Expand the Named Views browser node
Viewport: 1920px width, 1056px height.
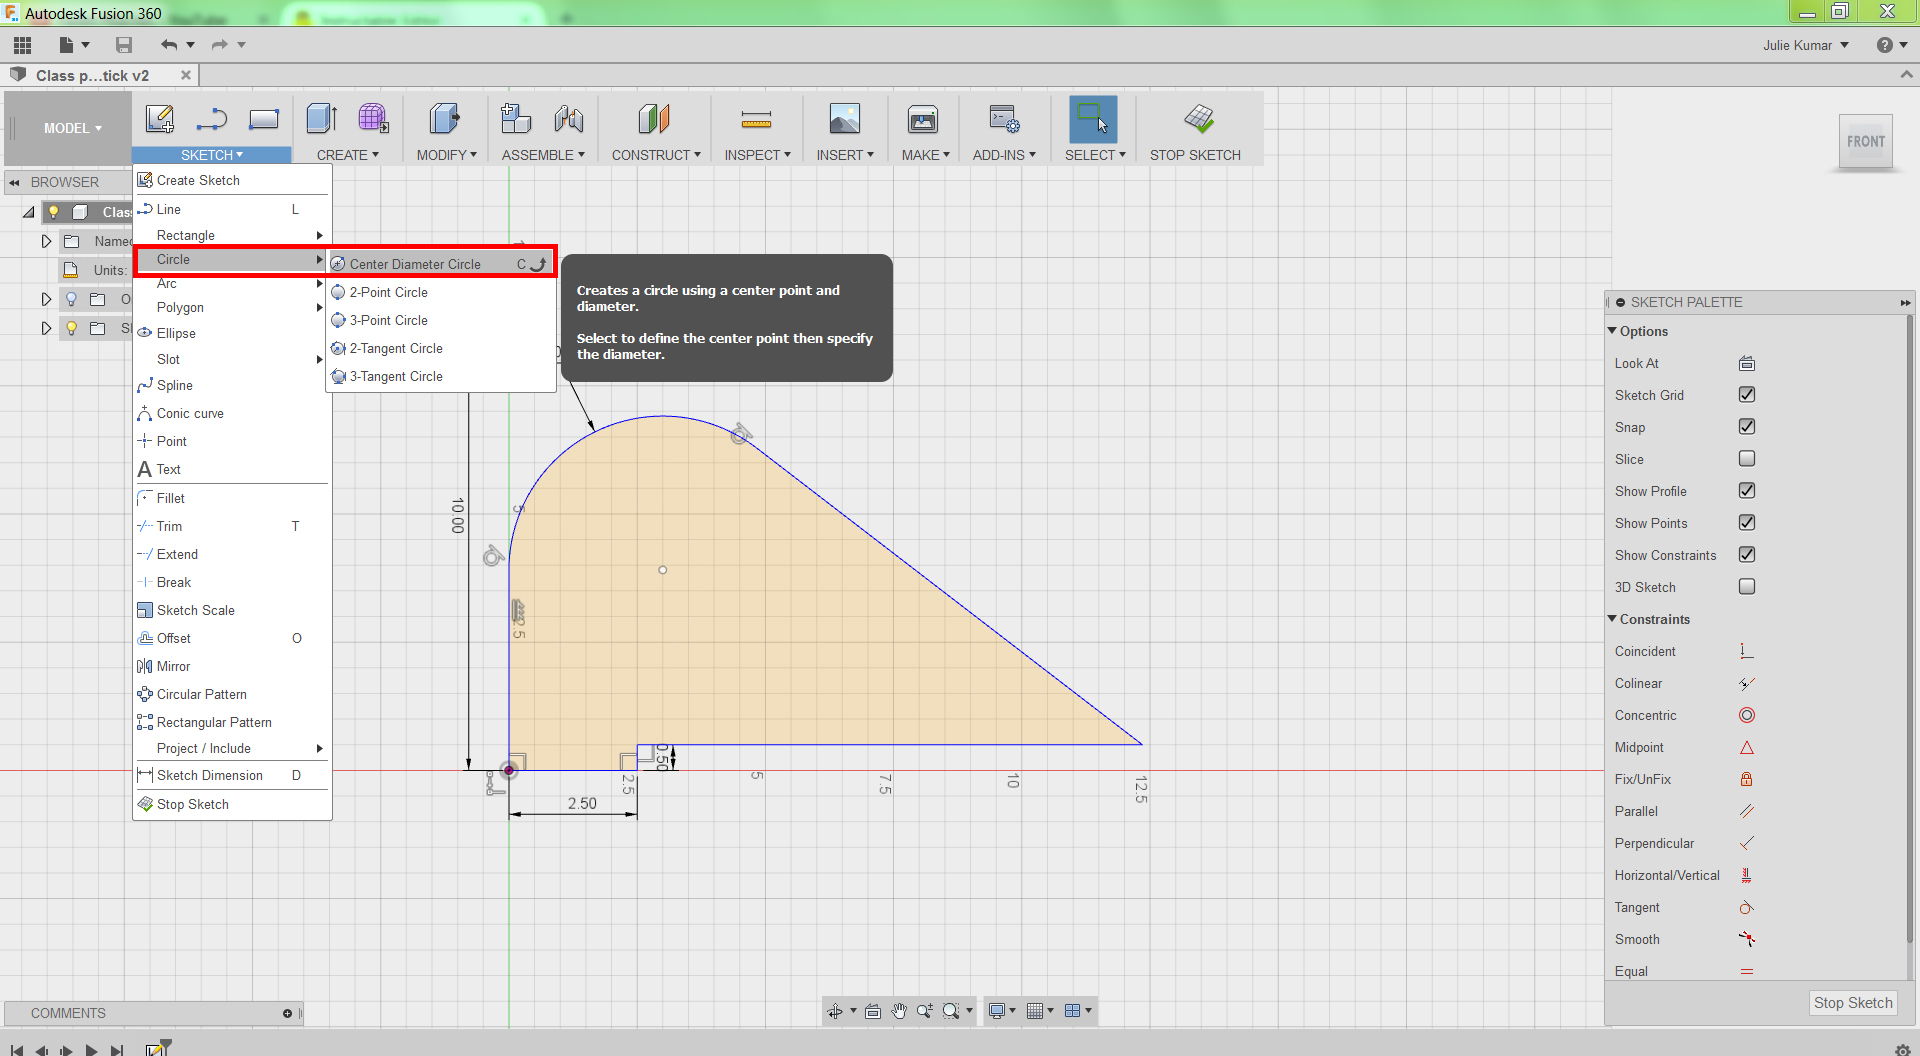[x=46, y=241]
